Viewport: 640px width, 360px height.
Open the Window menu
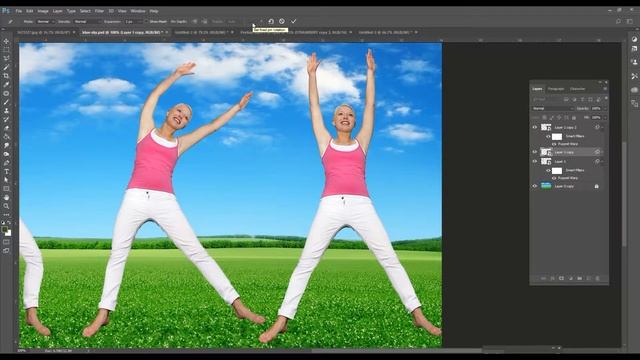pos(138,11)
